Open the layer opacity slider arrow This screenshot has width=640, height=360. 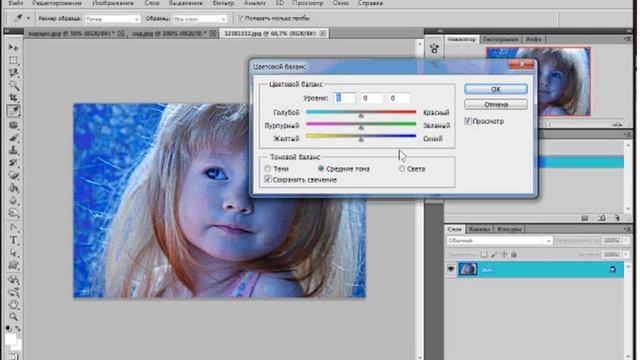click(627, 241)
